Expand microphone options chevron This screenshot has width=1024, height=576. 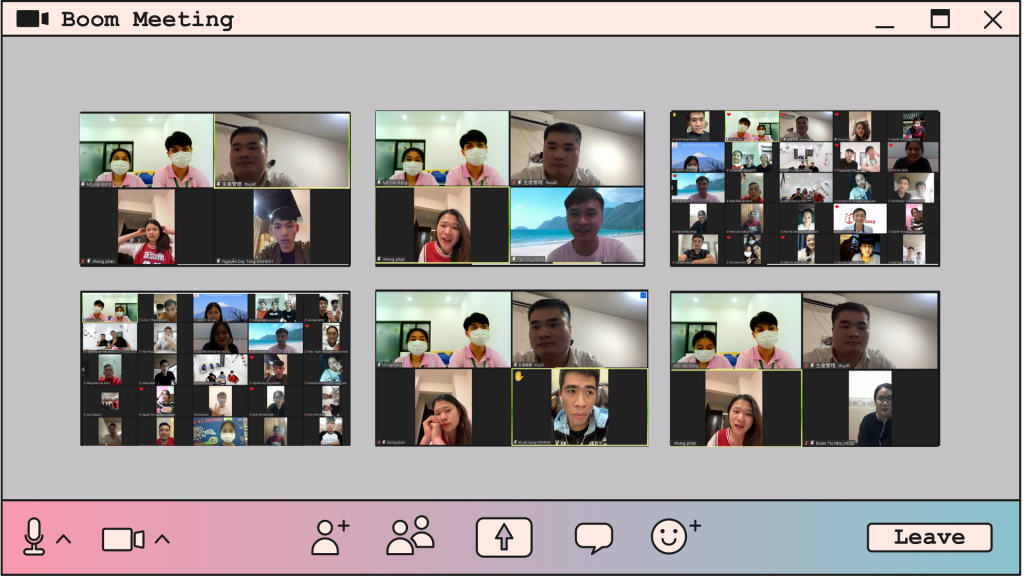(x=64, y=539)
